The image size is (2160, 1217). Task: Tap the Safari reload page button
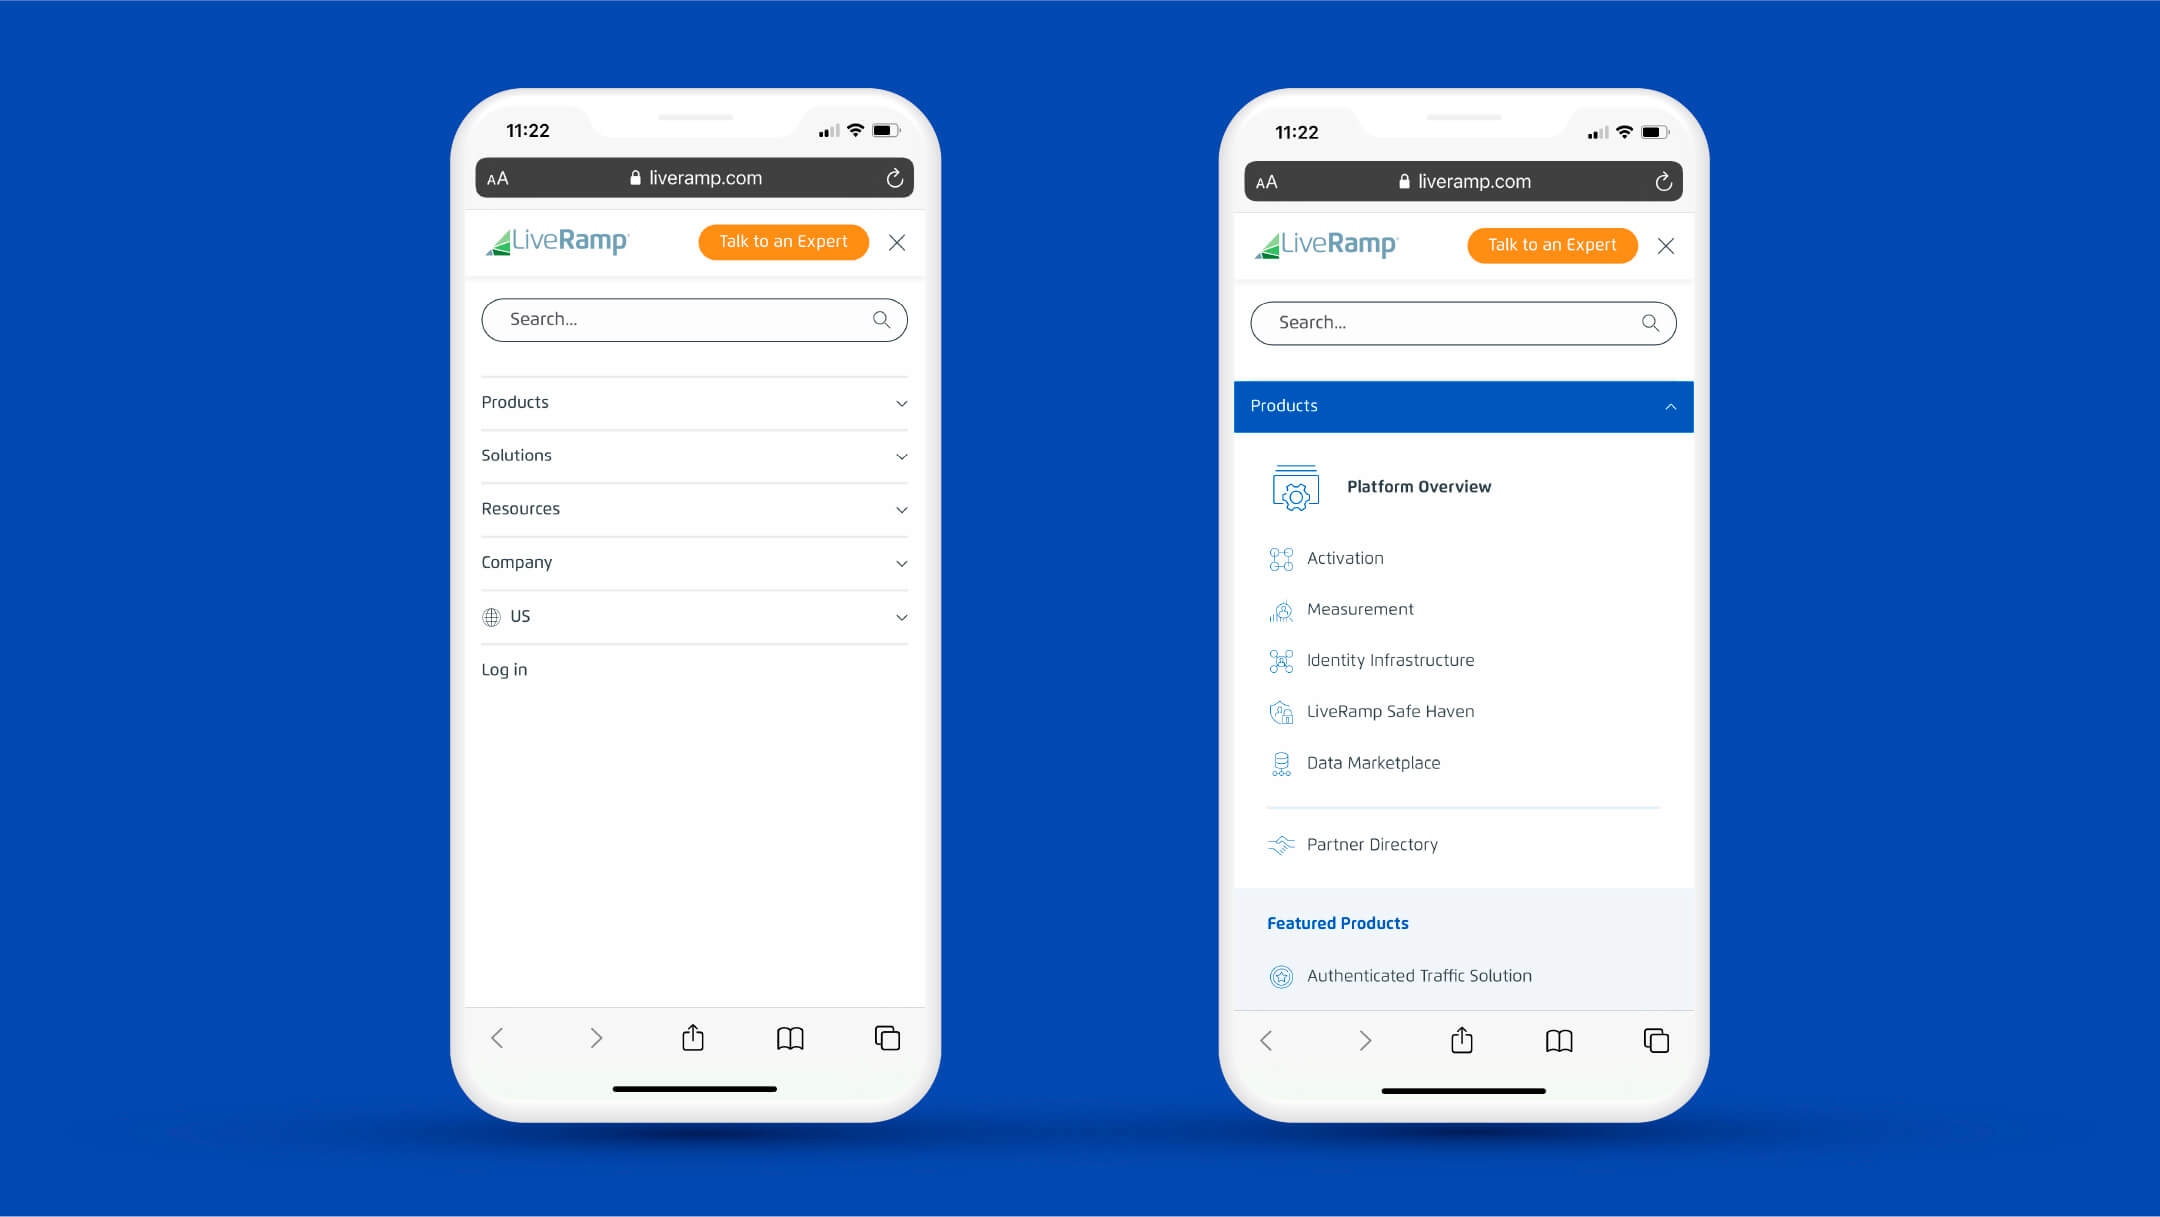pos(893,178)
